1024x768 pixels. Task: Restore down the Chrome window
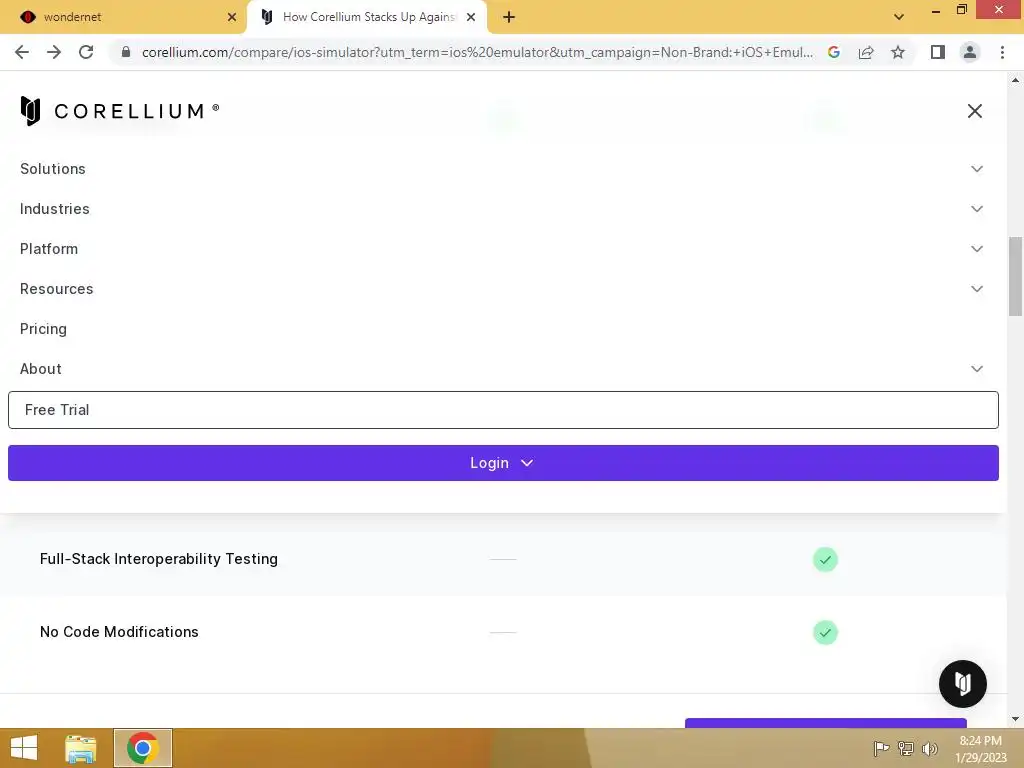(x=961, y=10)
